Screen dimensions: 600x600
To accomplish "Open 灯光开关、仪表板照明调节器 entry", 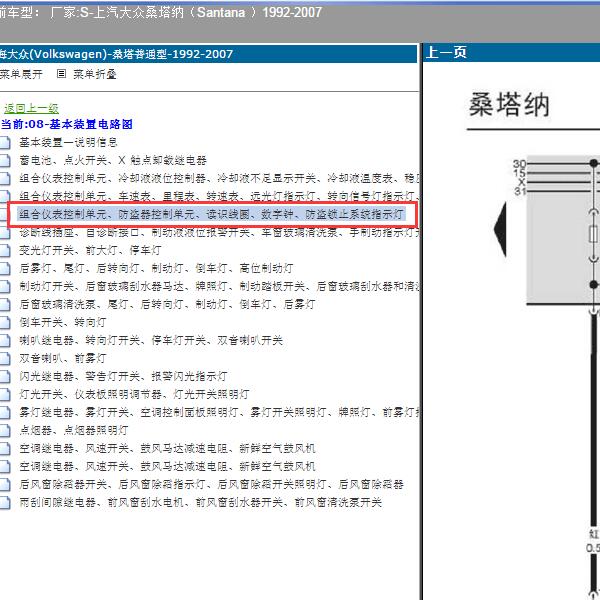I will pyautogui.click(x=134, y=394).
